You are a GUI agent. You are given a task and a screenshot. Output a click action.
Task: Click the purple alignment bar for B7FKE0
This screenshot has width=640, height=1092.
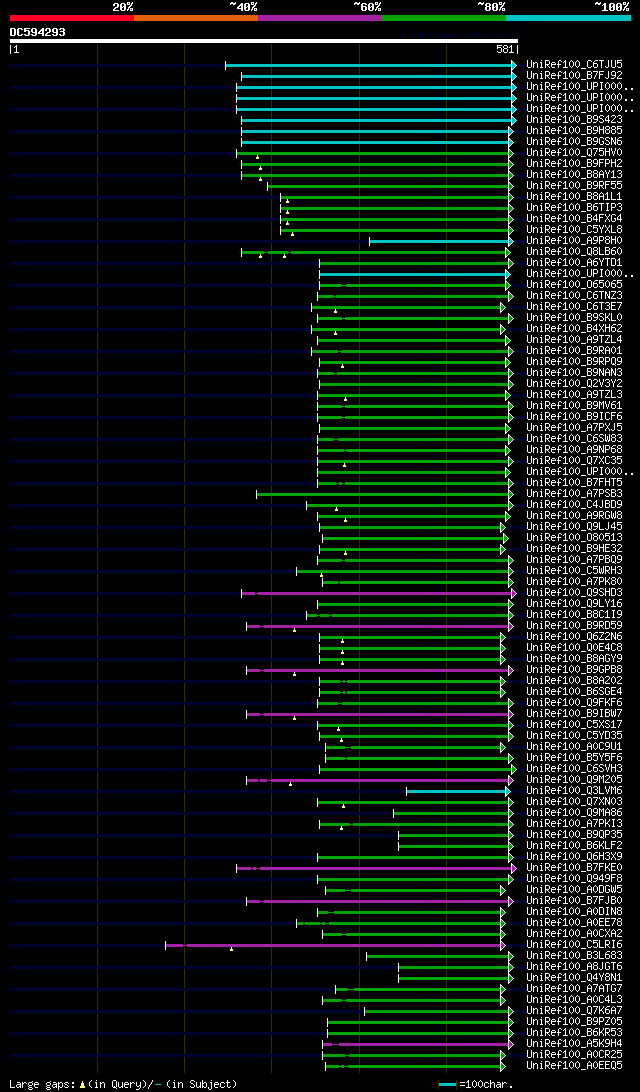pos(375,868)
